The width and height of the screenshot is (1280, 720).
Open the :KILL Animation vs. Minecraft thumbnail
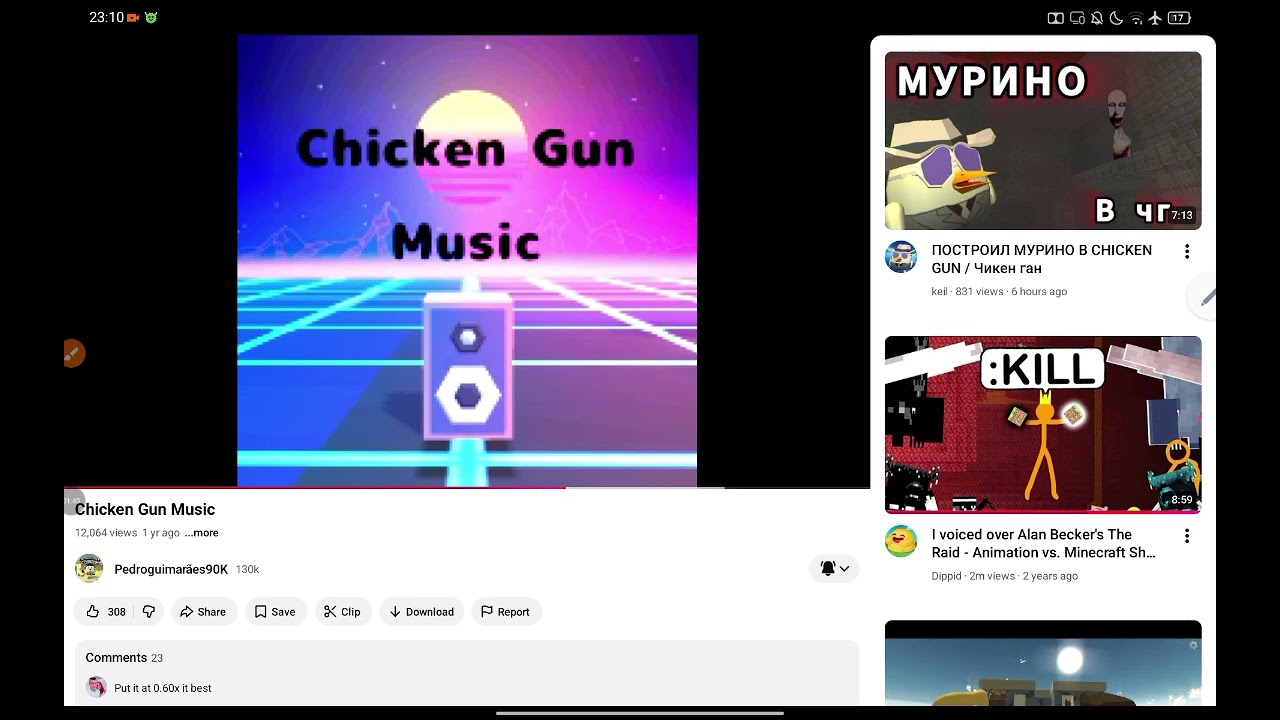[1043, 425]
